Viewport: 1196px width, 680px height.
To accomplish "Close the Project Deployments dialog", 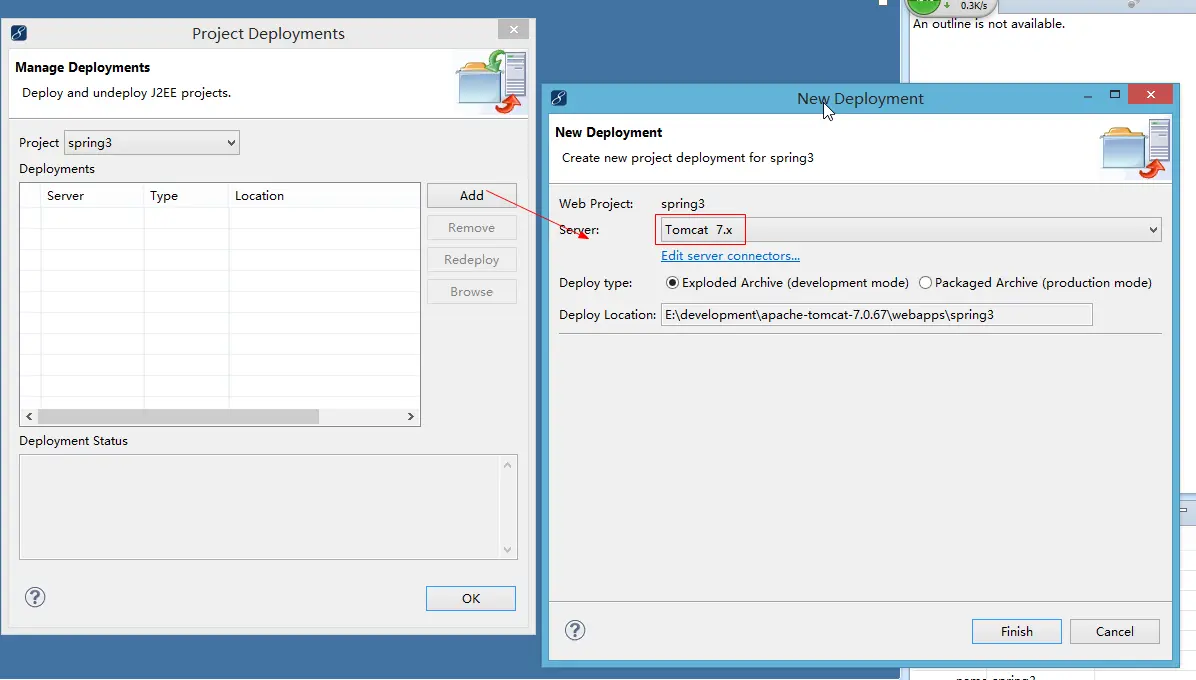I will coord(513,29).
